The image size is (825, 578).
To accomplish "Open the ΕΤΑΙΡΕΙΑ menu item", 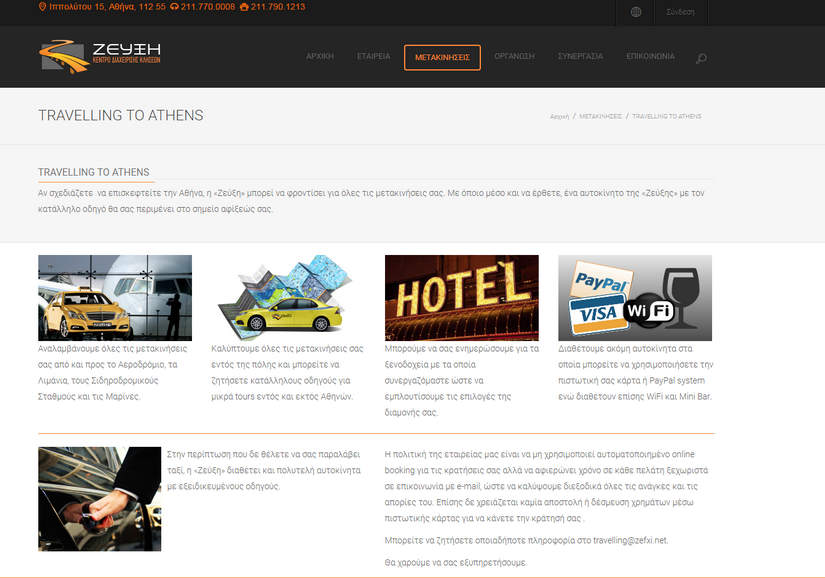I will coord(373,57).
